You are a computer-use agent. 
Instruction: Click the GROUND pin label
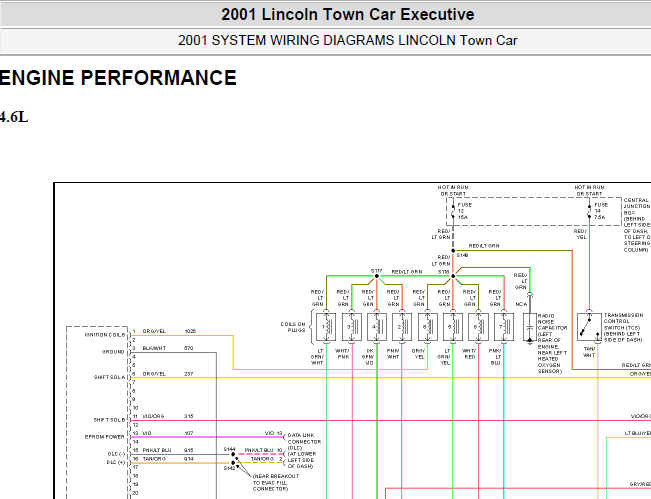(x=113, y=352)
